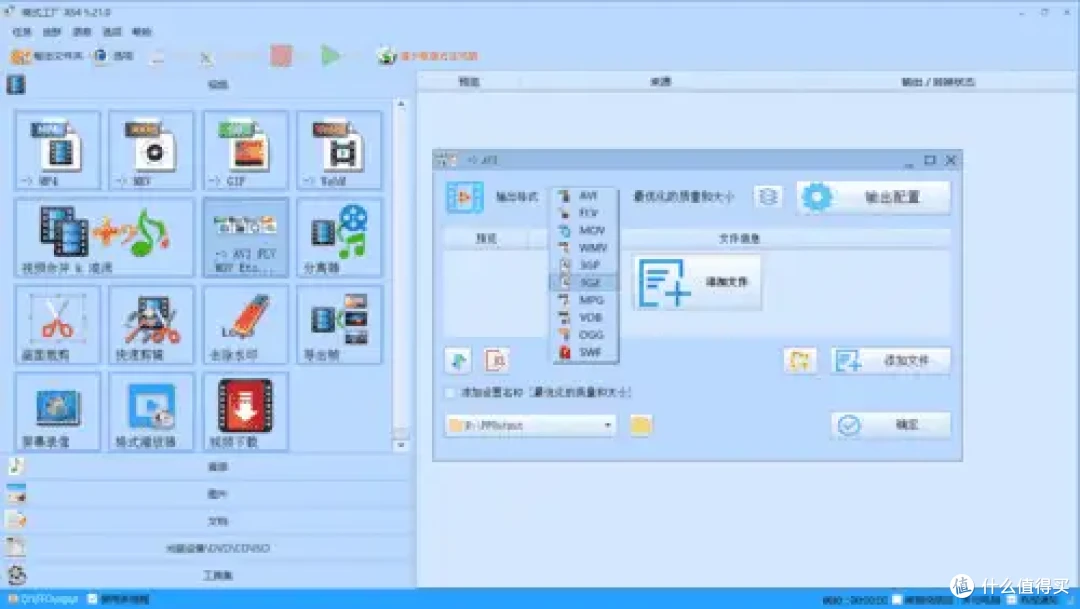Click the clip options icon beside green arrow
The image size is (1080, 609).
497,360
